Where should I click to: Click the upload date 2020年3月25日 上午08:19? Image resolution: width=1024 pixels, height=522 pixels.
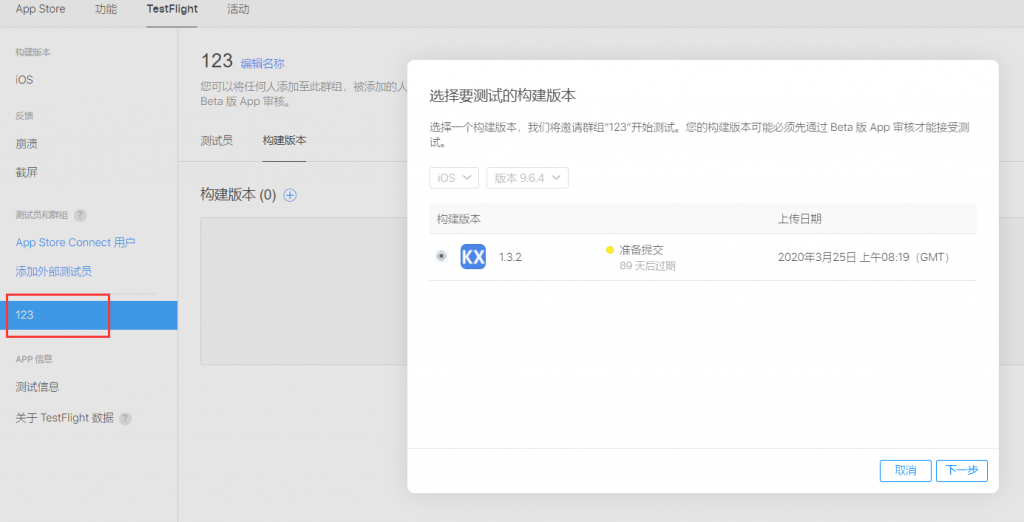(x=863, y=257)
